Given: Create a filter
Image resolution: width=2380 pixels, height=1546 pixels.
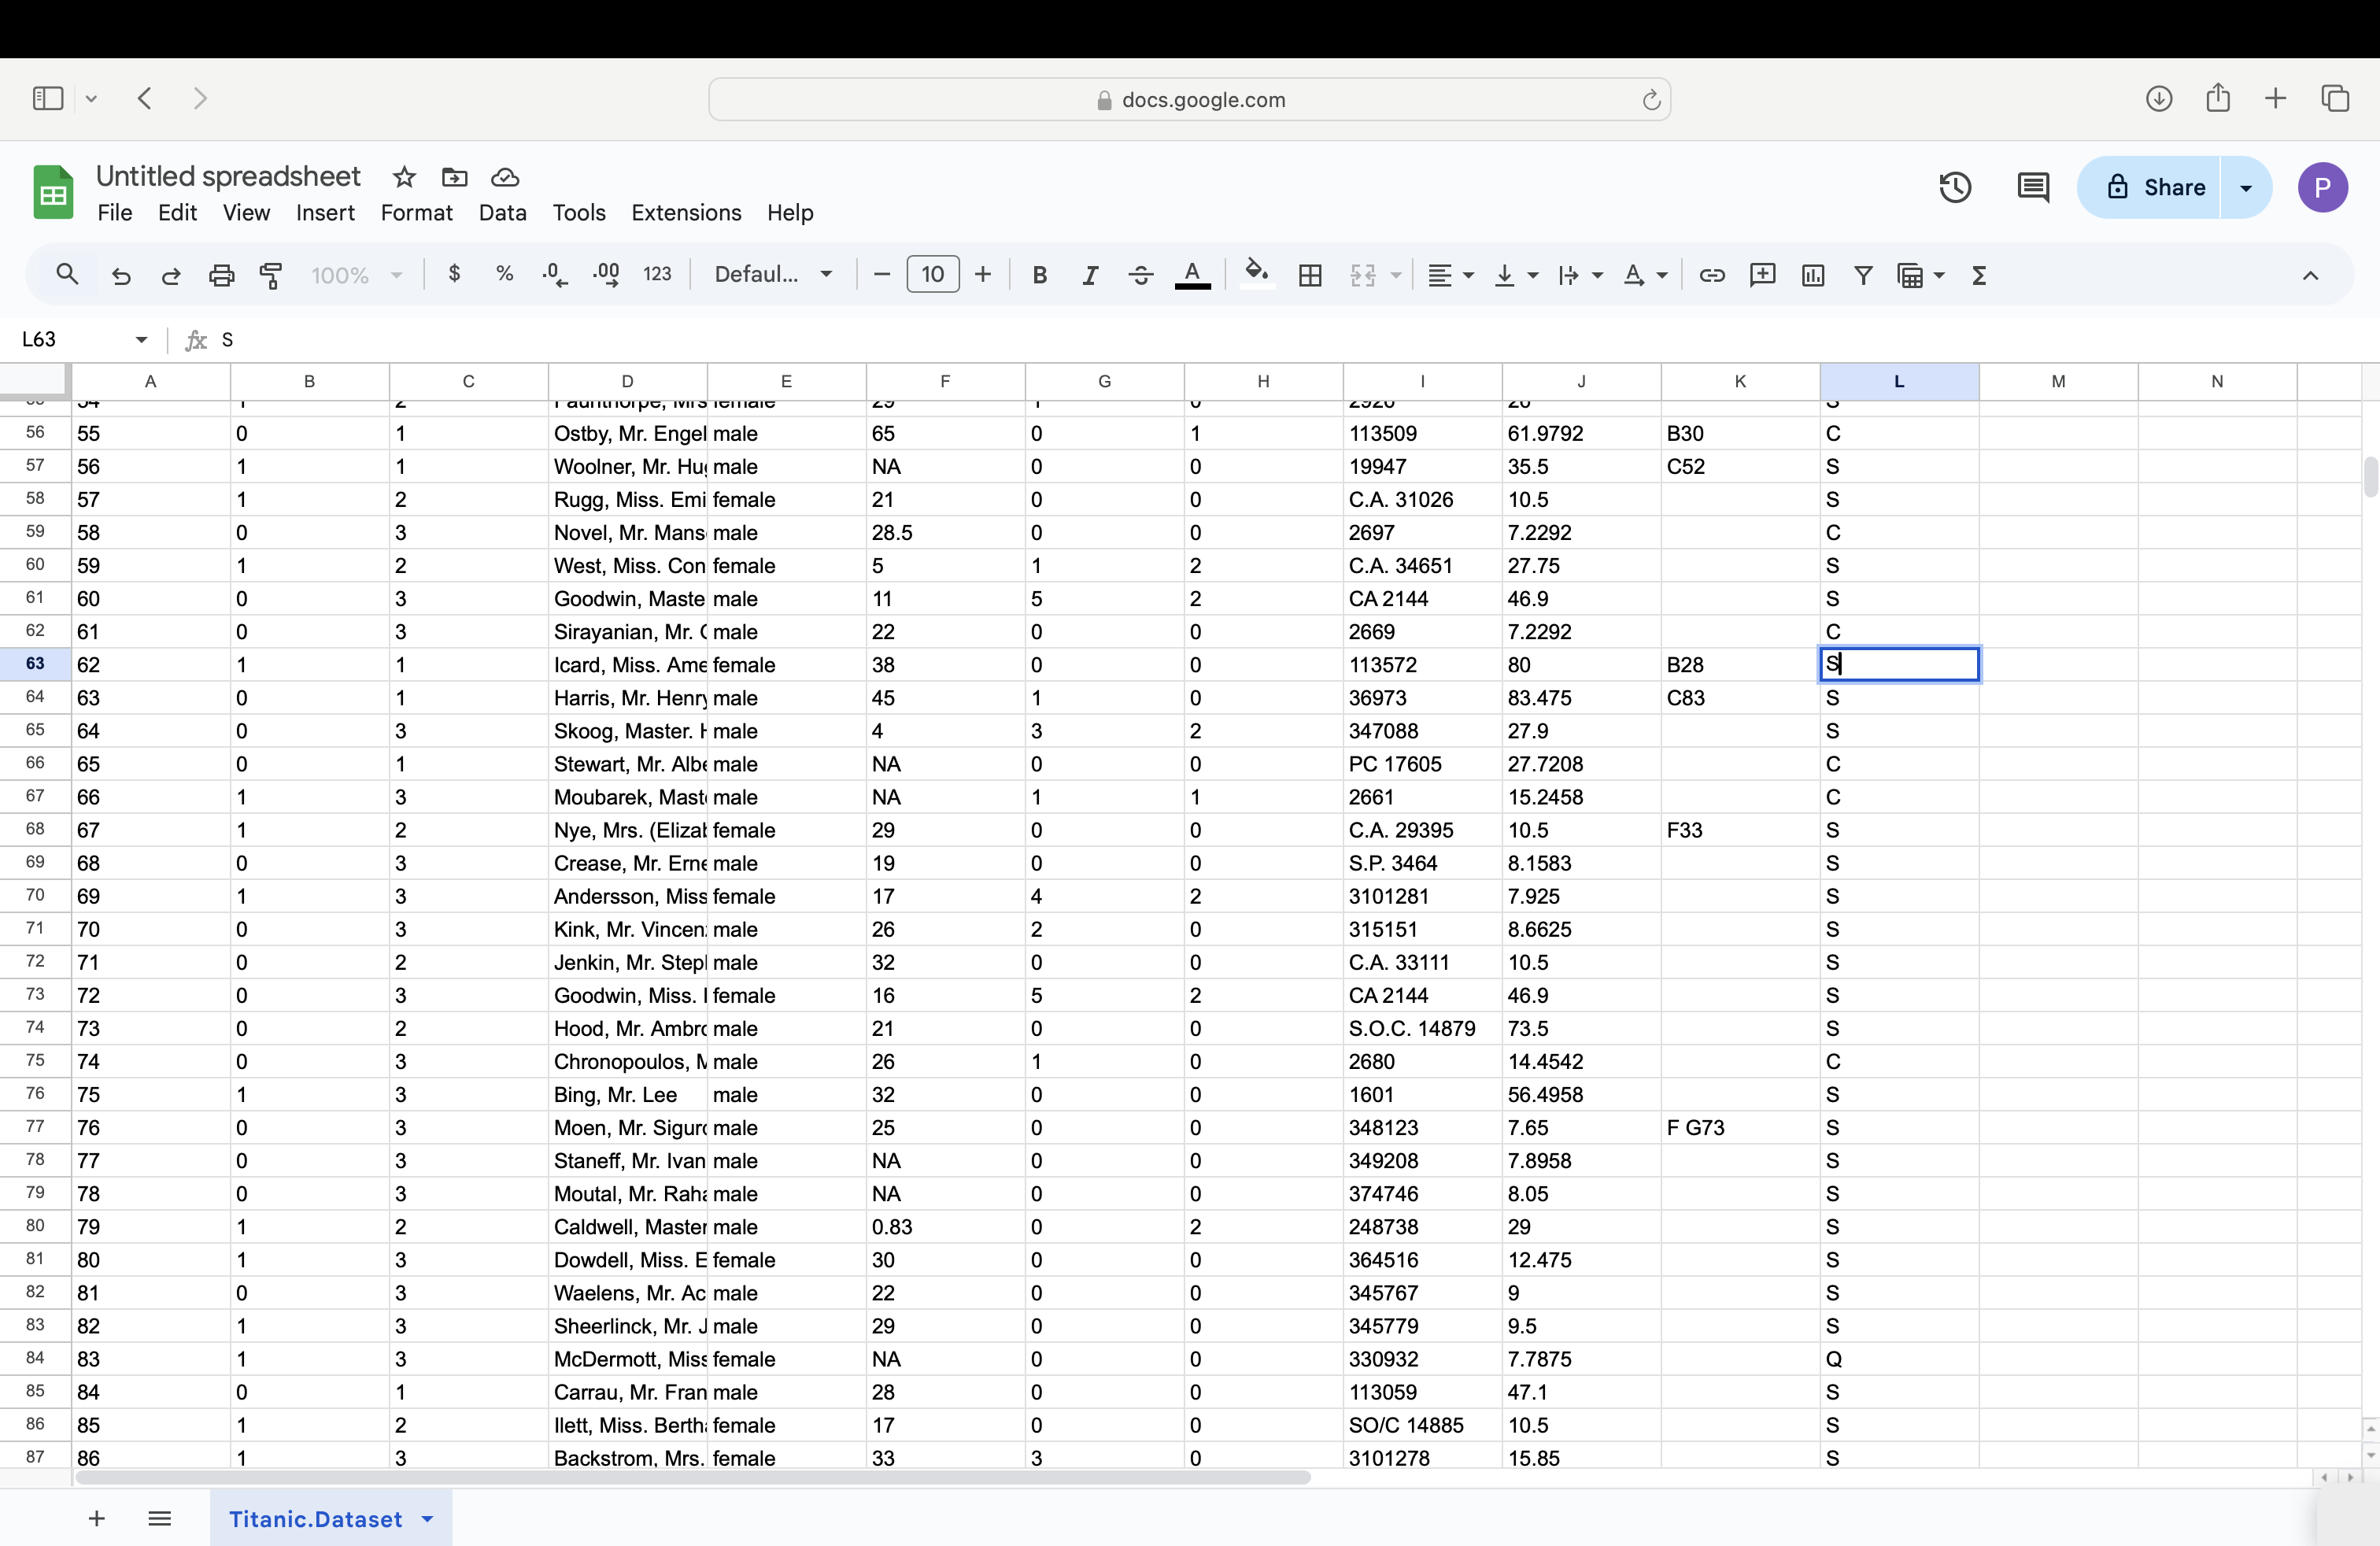Looking at the screenshot, I should click(x=1863, y=275).
